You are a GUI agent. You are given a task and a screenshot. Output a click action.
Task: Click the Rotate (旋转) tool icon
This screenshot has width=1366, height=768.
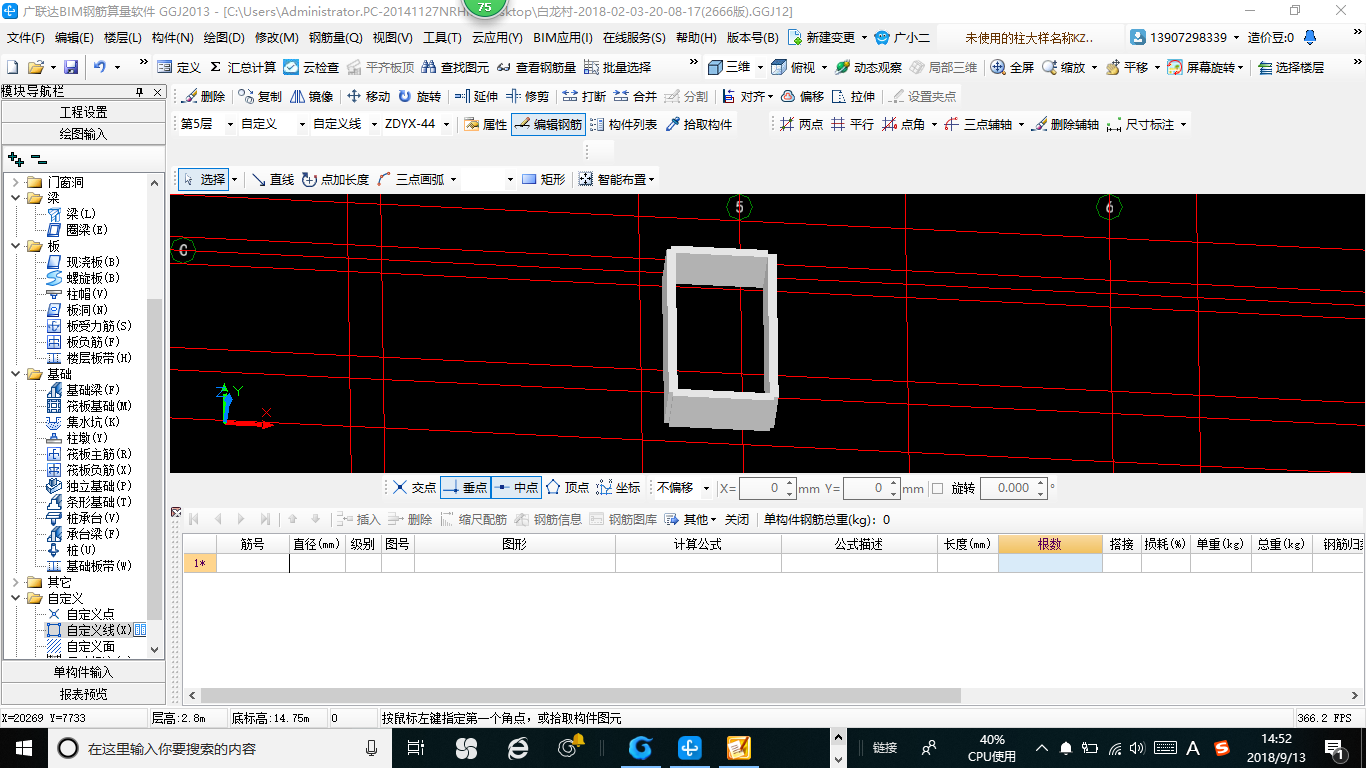tap(405, 97)
